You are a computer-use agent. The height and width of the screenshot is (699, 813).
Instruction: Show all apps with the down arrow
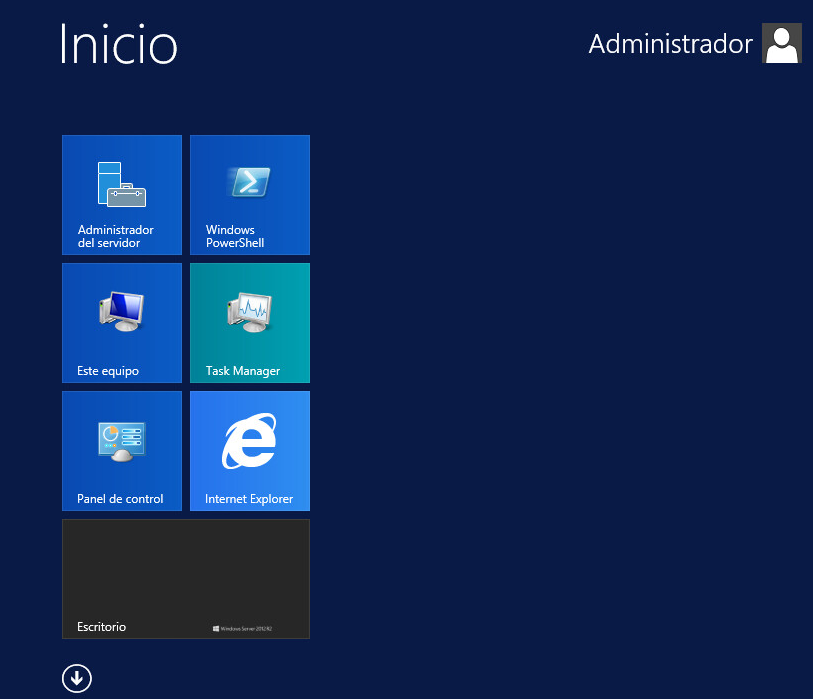coord(77,678)
